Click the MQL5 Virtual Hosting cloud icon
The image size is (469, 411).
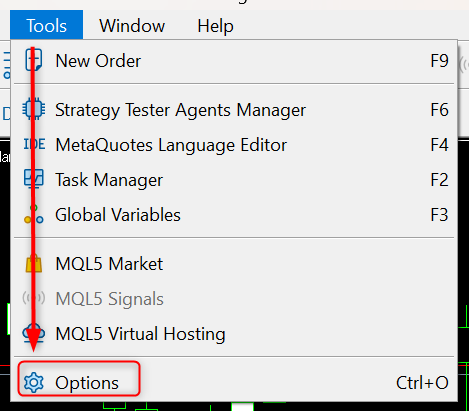(x=34, y=333)
